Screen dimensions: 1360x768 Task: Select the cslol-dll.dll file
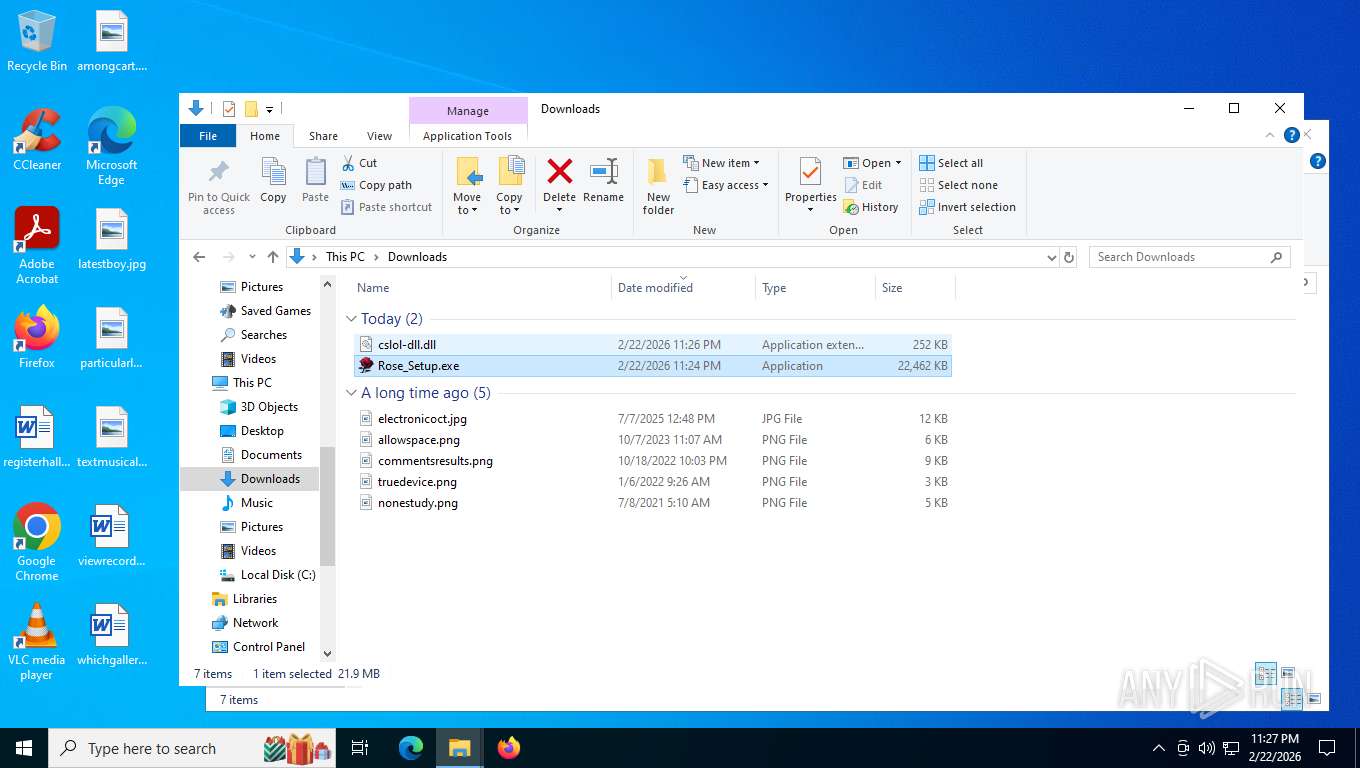pyautogui.click(x=653, y=345)
